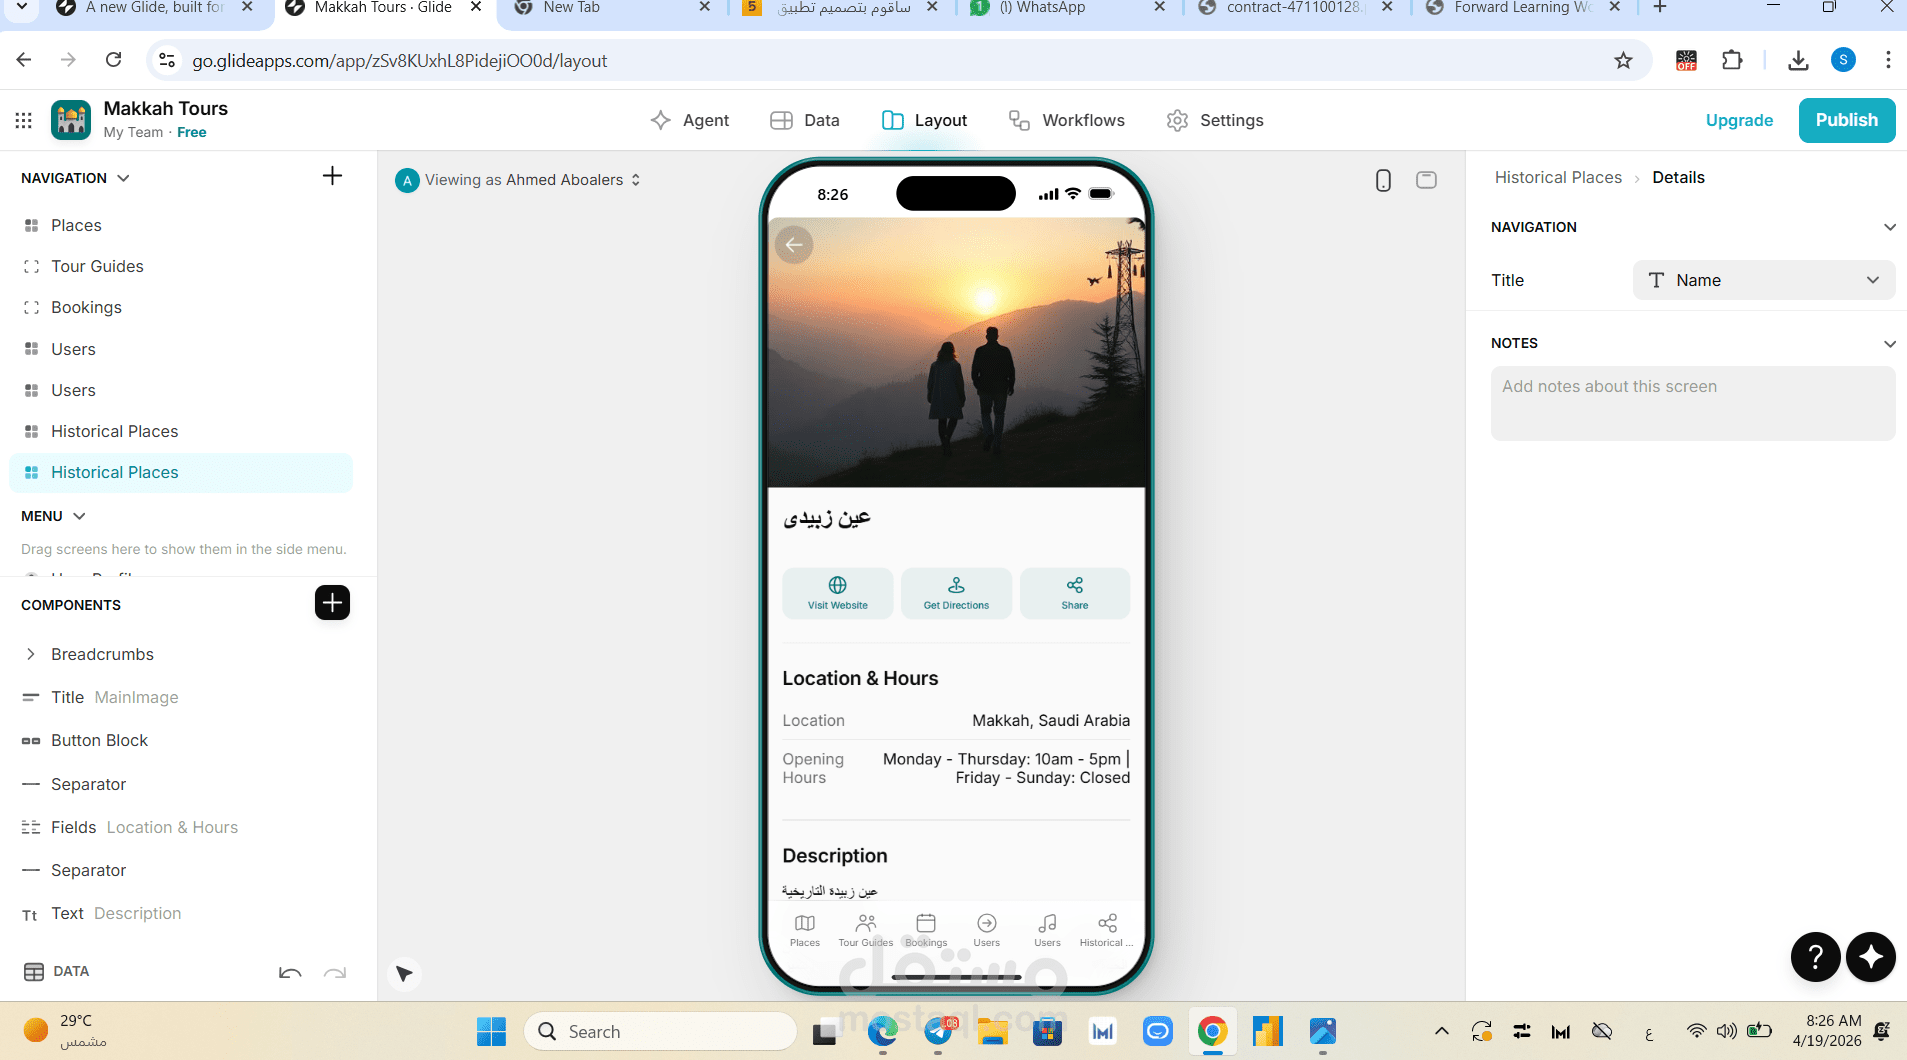The width and height of the screenshot is (1907, 1060).
Task: Open the Viewing as Ahmed Aboalers selector
Action: (x=519, y=180)
